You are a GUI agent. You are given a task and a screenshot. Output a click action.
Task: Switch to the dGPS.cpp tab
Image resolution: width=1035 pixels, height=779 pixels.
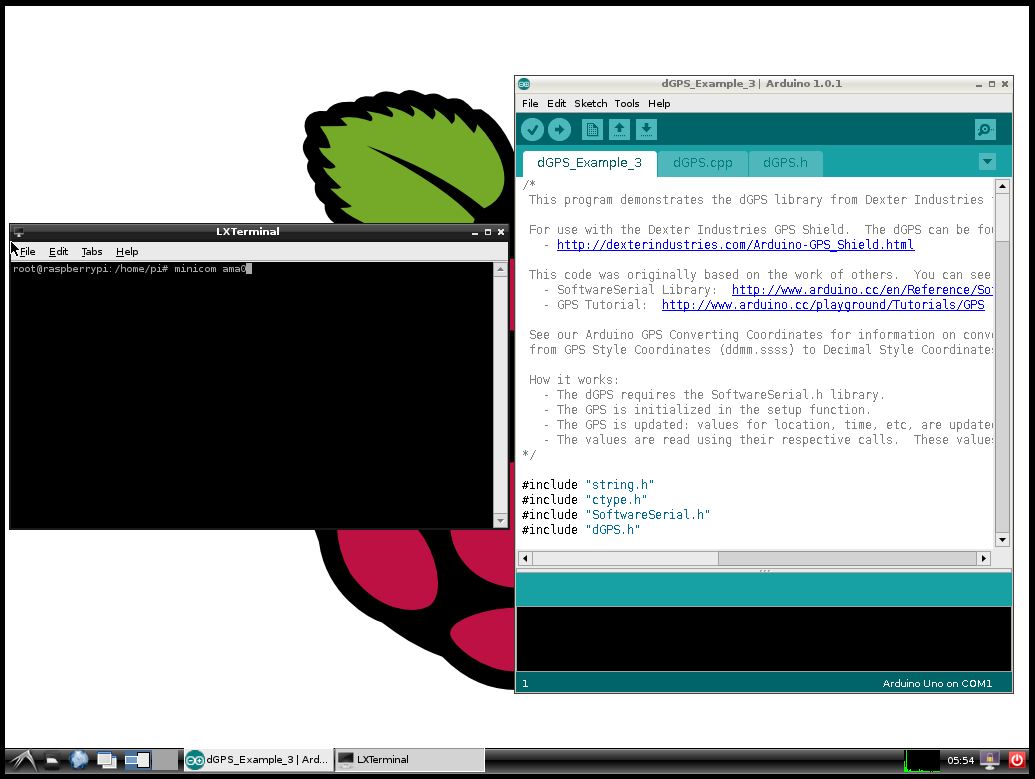[x=702, y=163]
